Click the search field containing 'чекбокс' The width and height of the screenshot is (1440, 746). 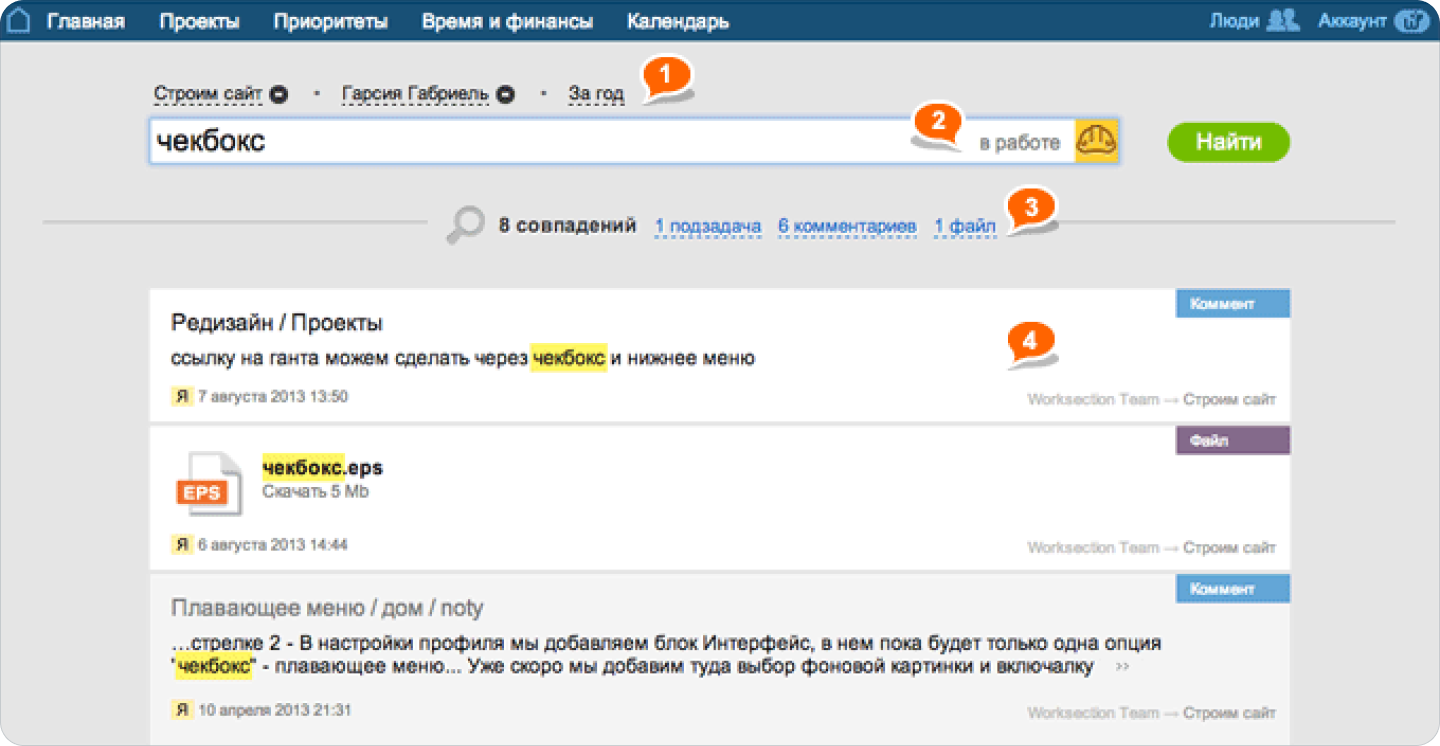[x=520, y=142]
